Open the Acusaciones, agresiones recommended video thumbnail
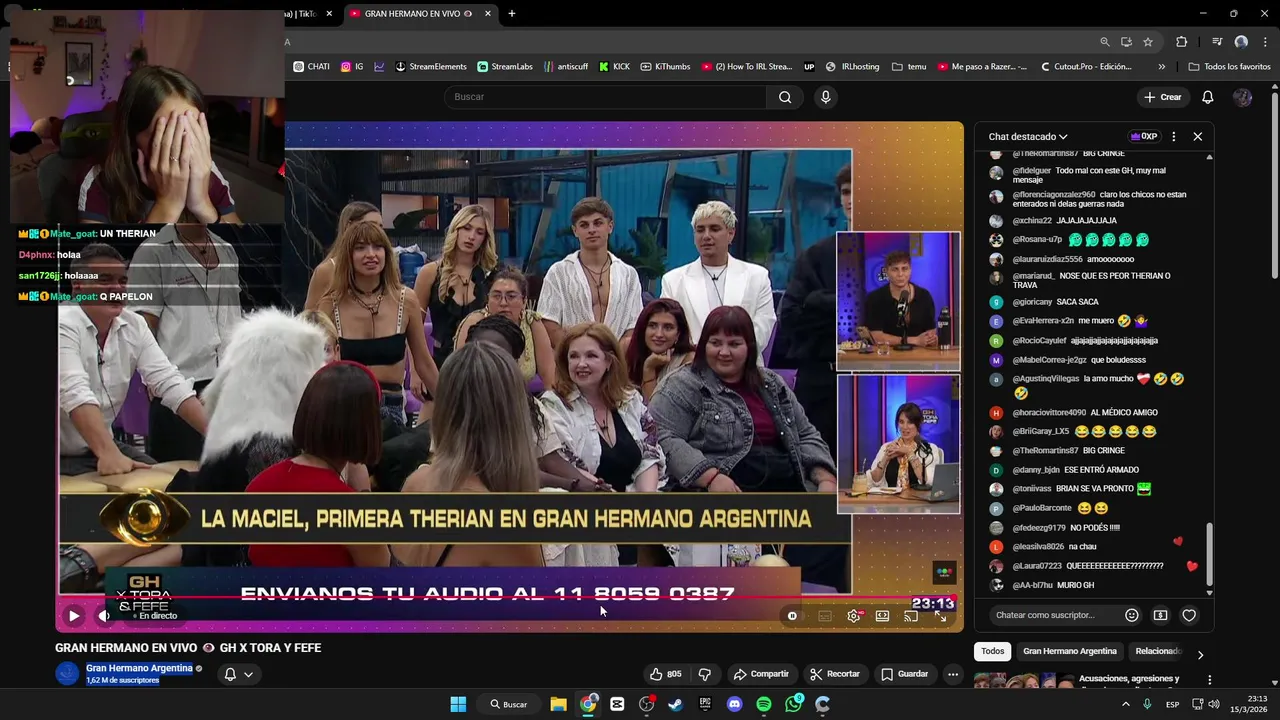 (1023, 681)
